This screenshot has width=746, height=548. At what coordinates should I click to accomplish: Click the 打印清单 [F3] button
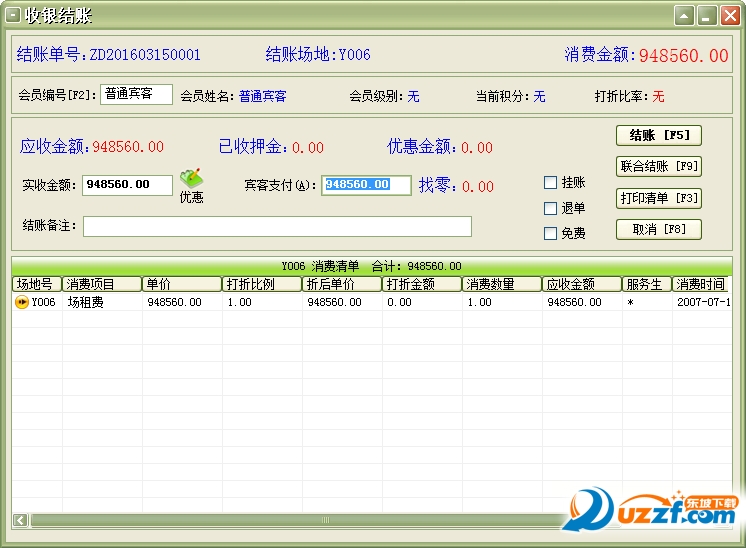point(658,198)
